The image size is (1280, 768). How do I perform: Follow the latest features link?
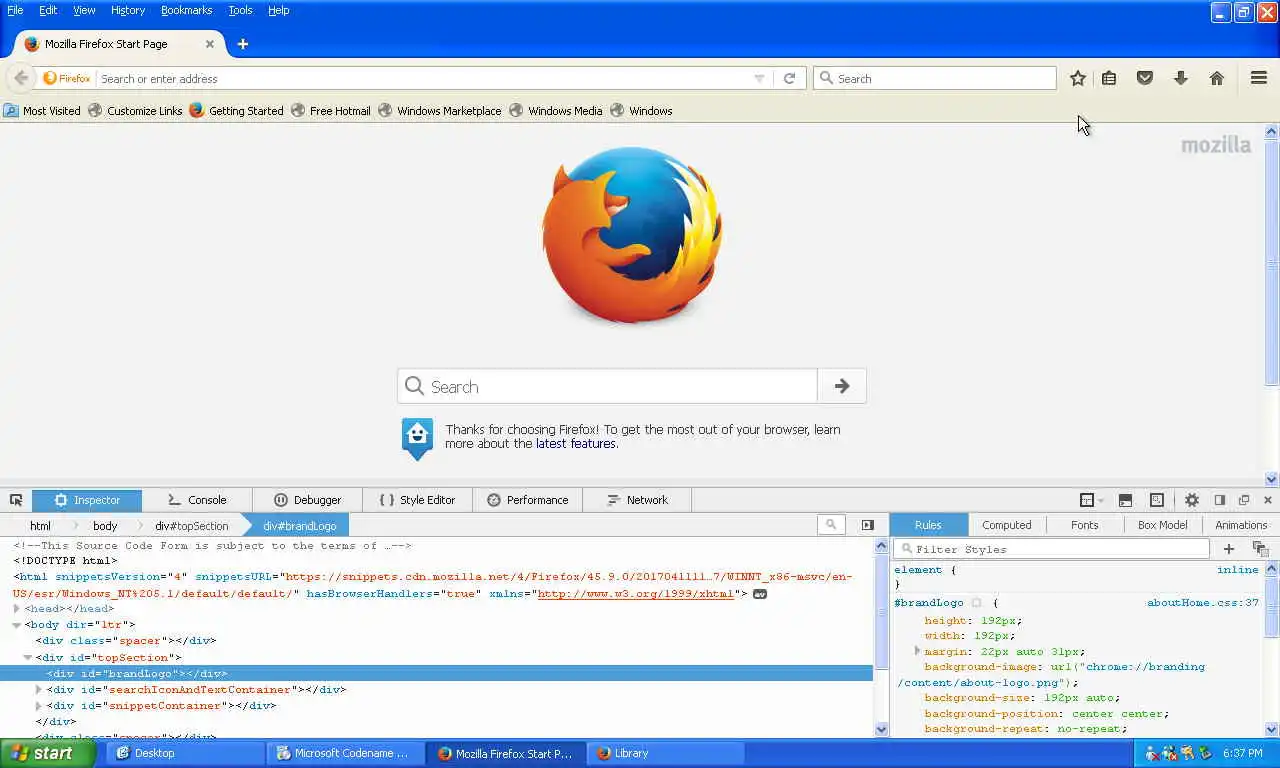pyautogui.click(x=576, y=444)
